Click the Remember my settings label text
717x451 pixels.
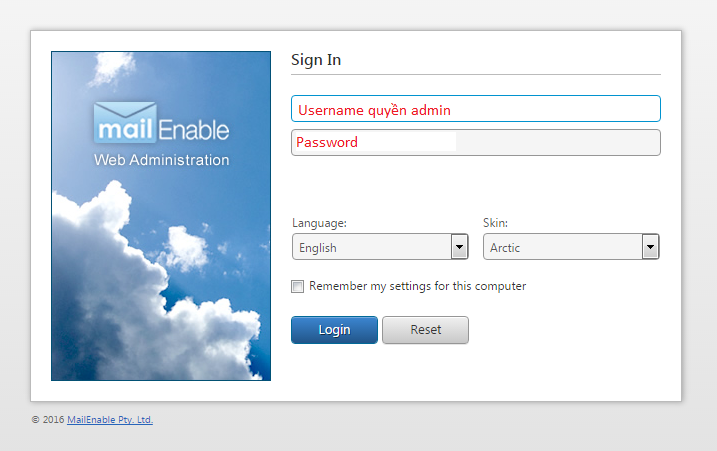click(x=417, y=286)
